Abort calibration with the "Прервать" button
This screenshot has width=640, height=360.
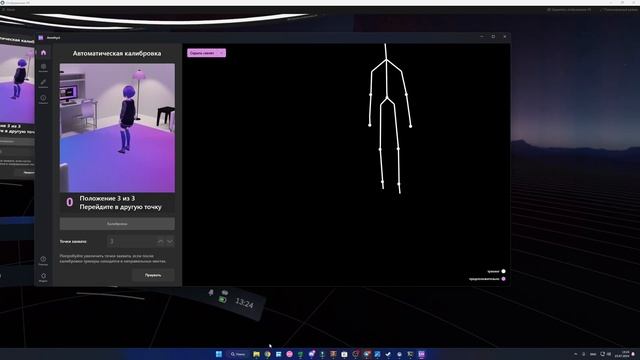click(153, 275)
